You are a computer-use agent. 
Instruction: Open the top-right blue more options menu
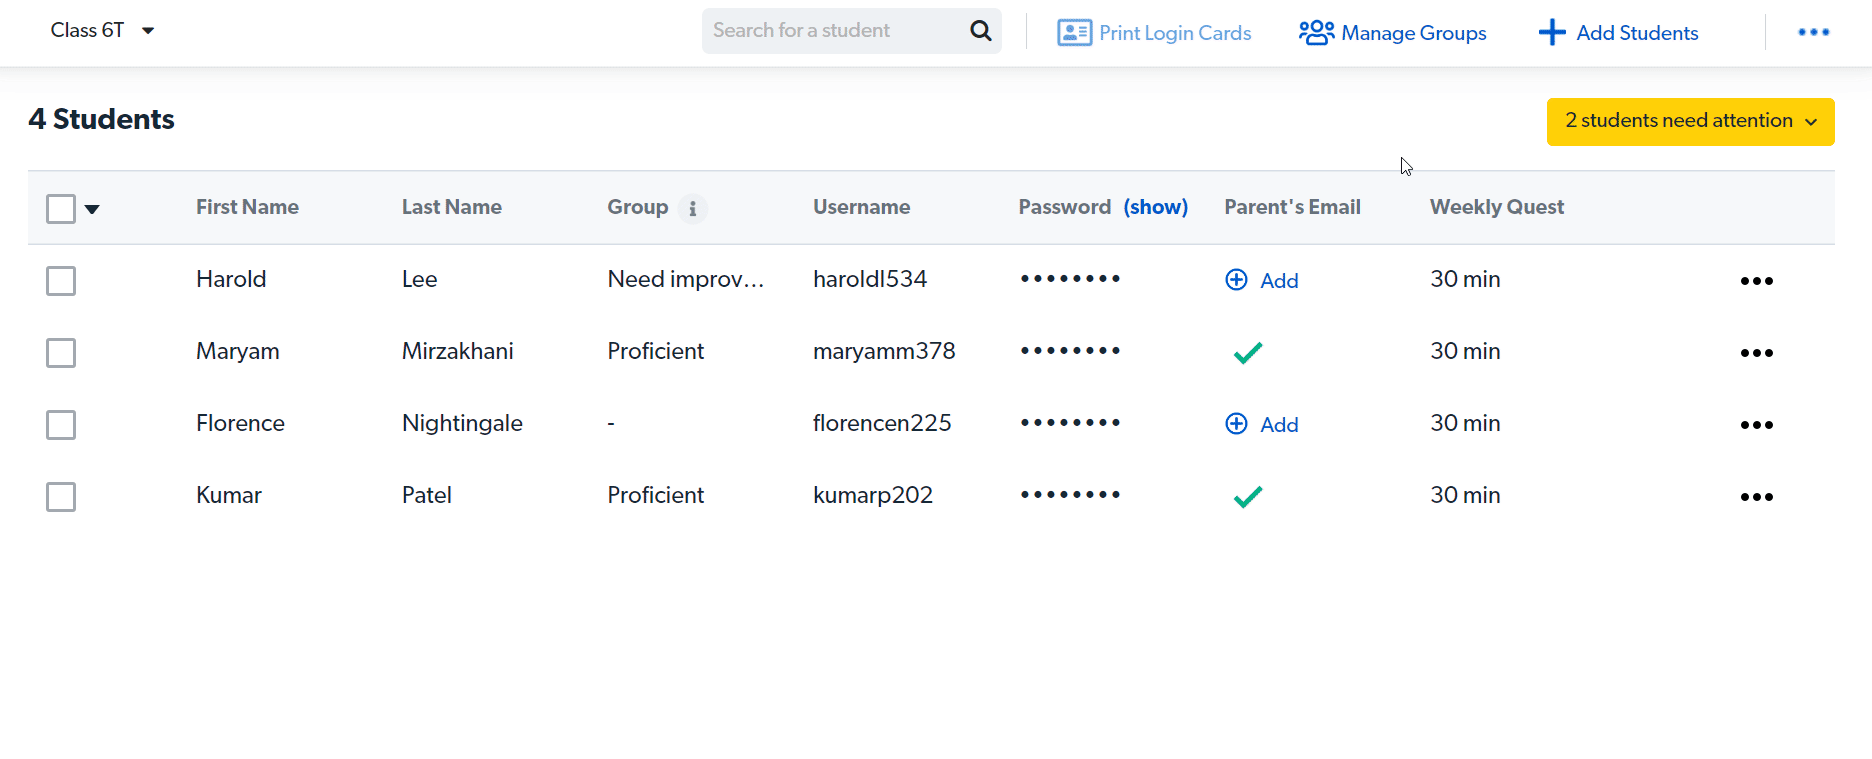[x=1813, y=33]
